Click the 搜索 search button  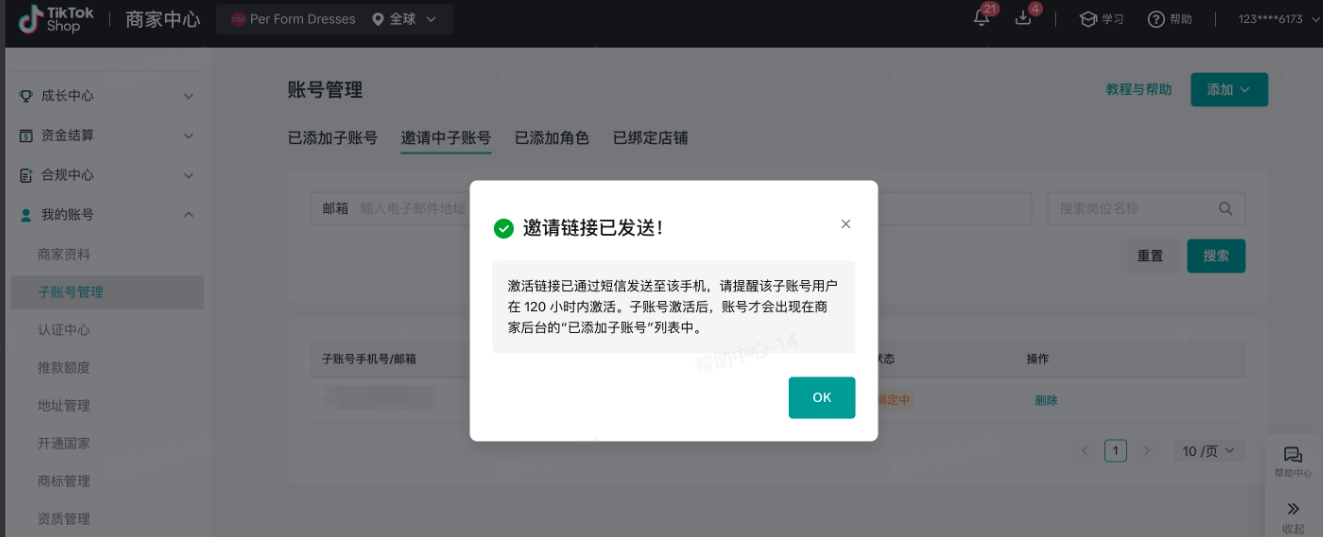coord(1216,256)
